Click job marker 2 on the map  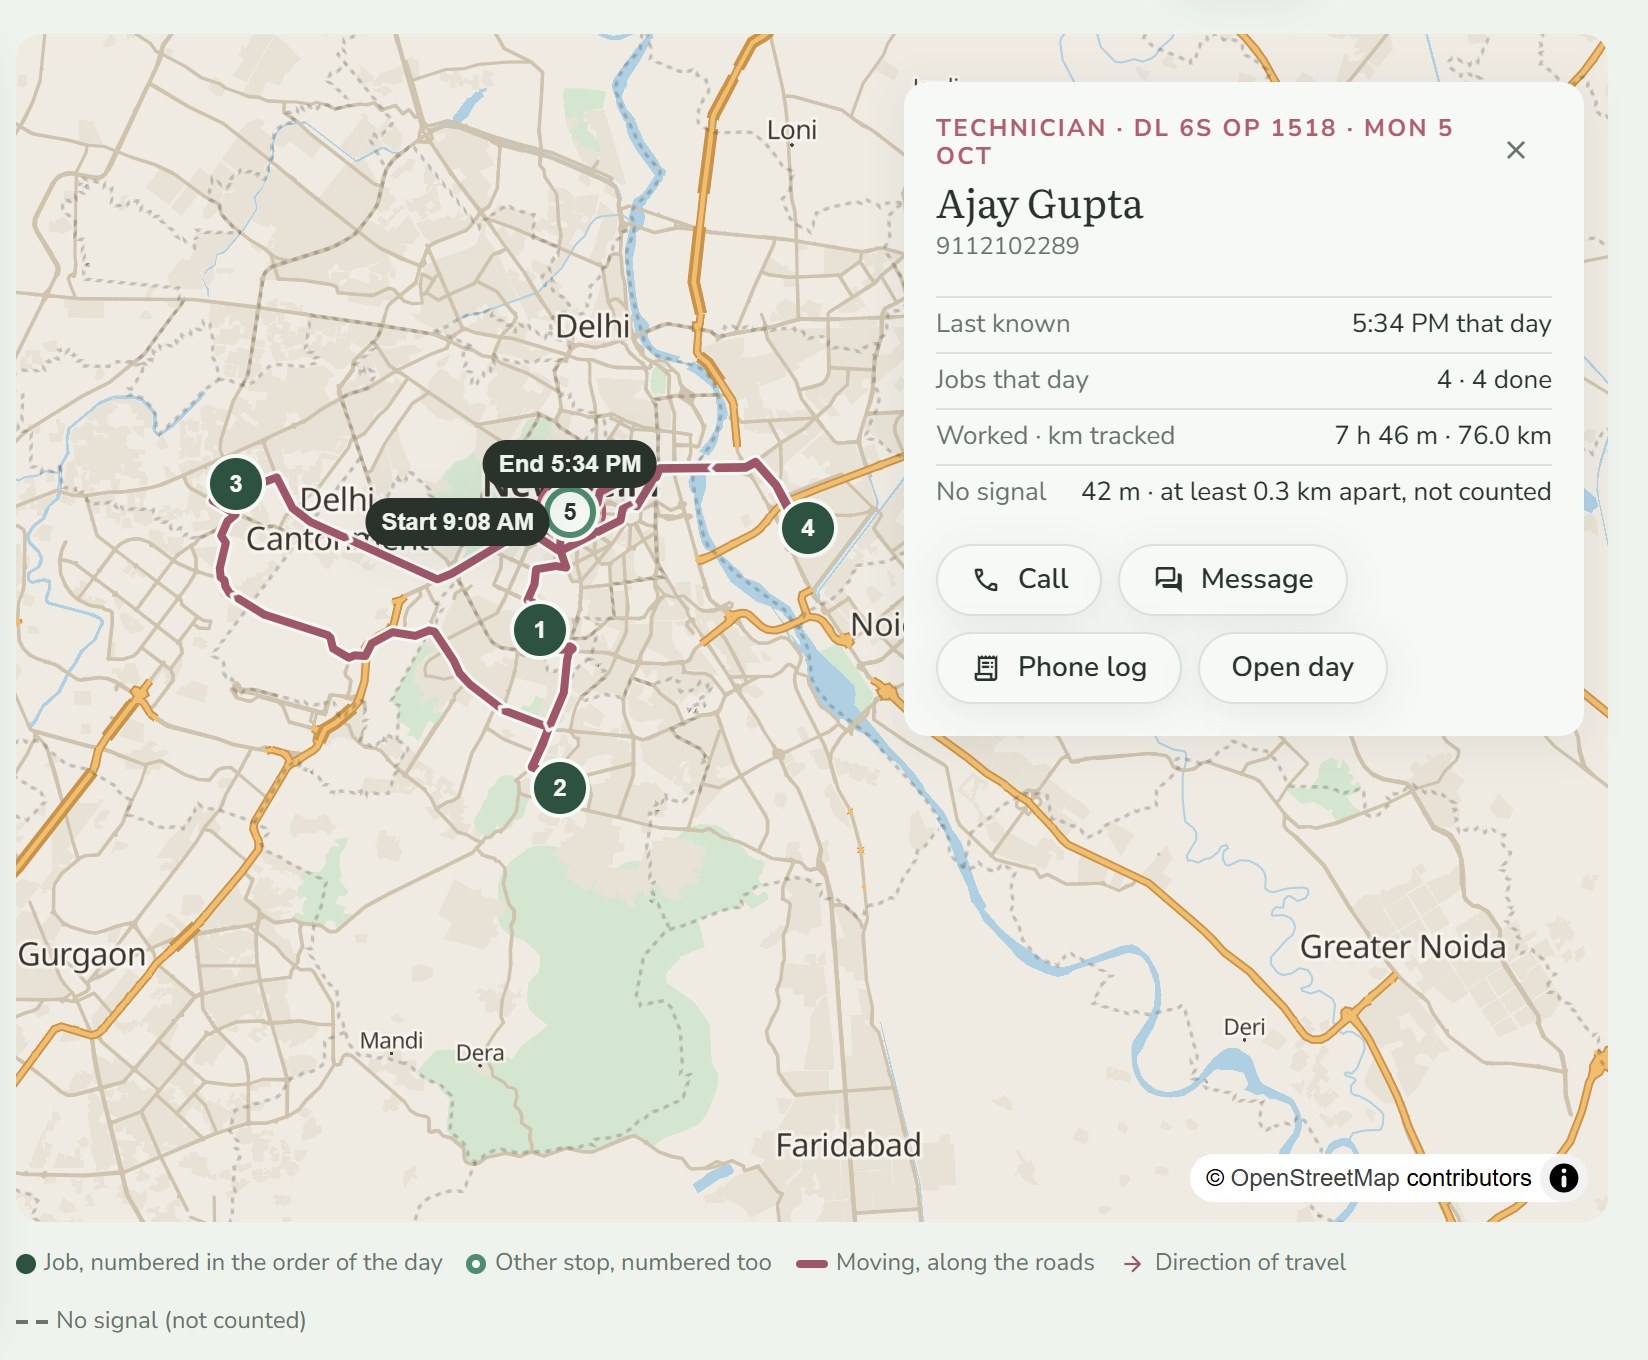[x=560, y=788]
